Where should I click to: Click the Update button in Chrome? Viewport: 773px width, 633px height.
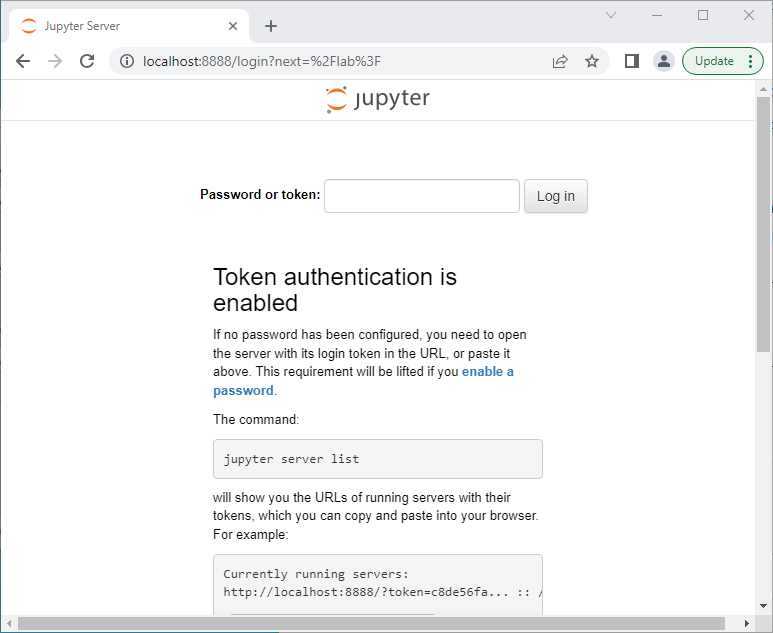(714, 61)
